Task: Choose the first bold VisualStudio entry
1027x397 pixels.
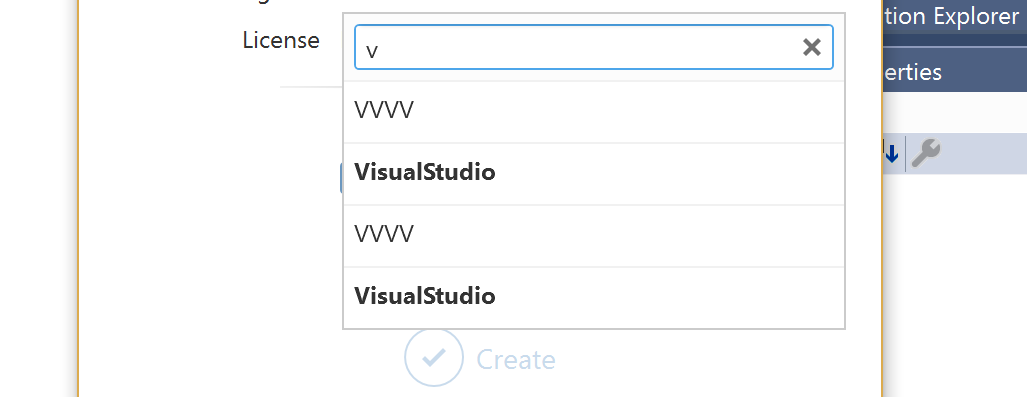Action: coord(594,174)
